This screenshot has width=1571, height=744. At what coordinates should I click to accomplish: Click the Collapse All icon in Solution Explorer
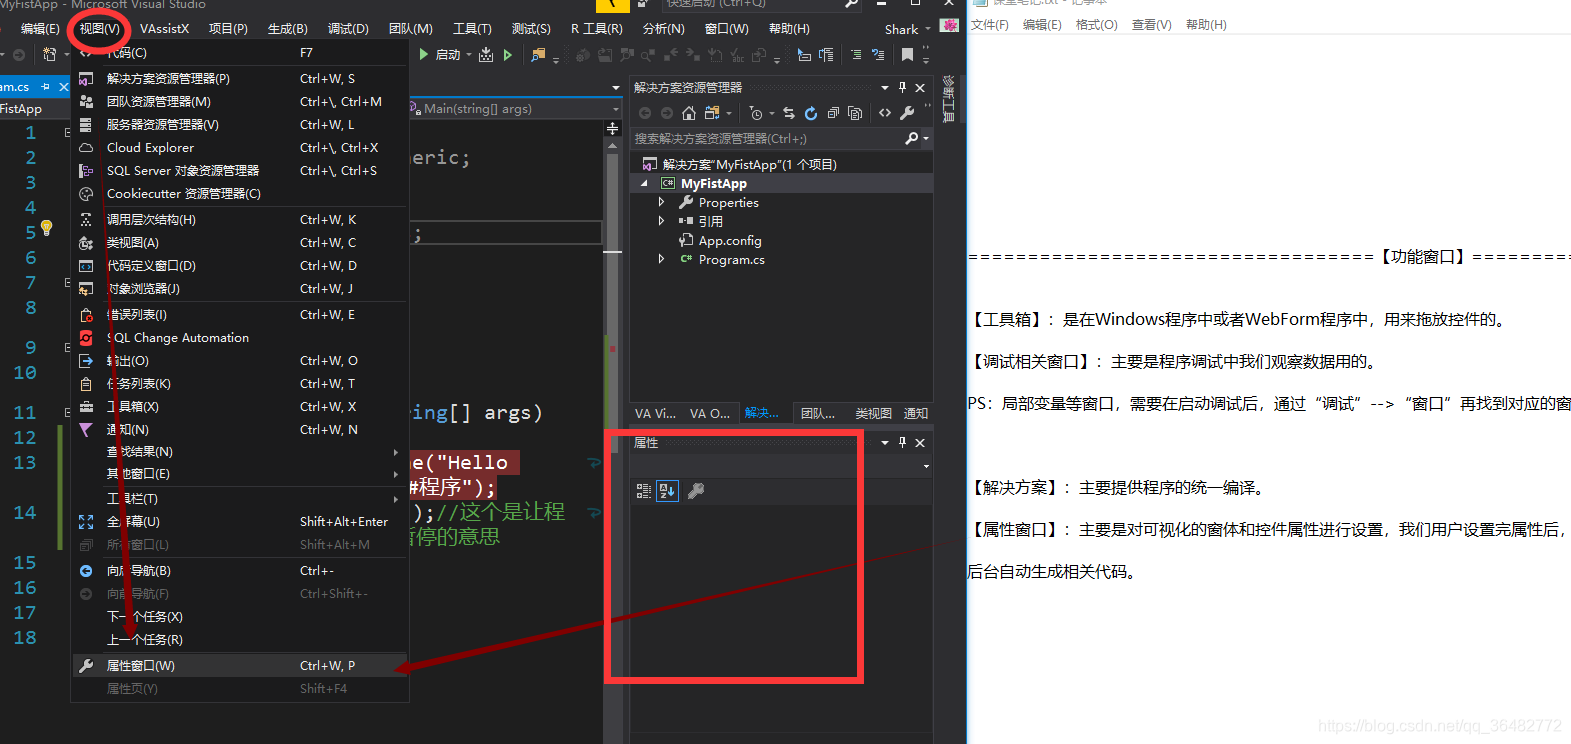point(833,113)
